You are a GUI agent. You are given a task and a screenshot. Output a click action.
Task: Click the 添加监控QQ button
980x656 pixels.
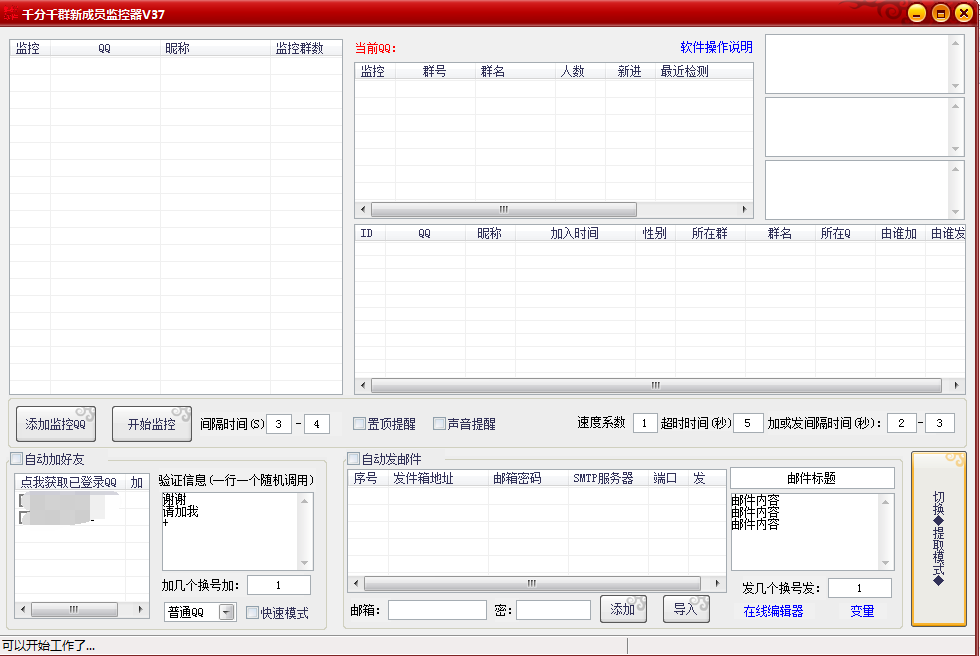[x=56, y=424]
